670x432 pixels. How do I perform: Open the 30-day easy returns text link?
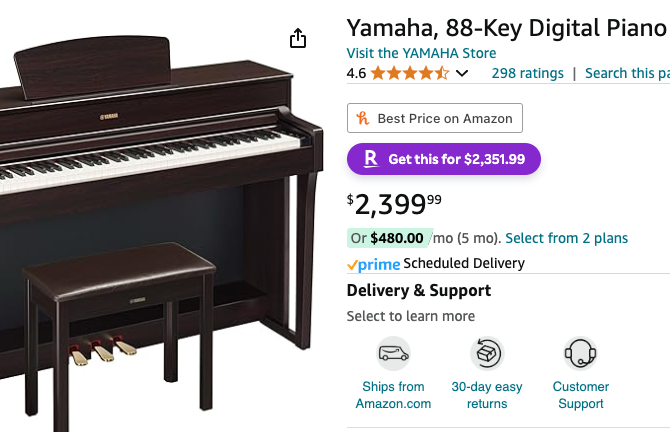[x=487, y=395]
